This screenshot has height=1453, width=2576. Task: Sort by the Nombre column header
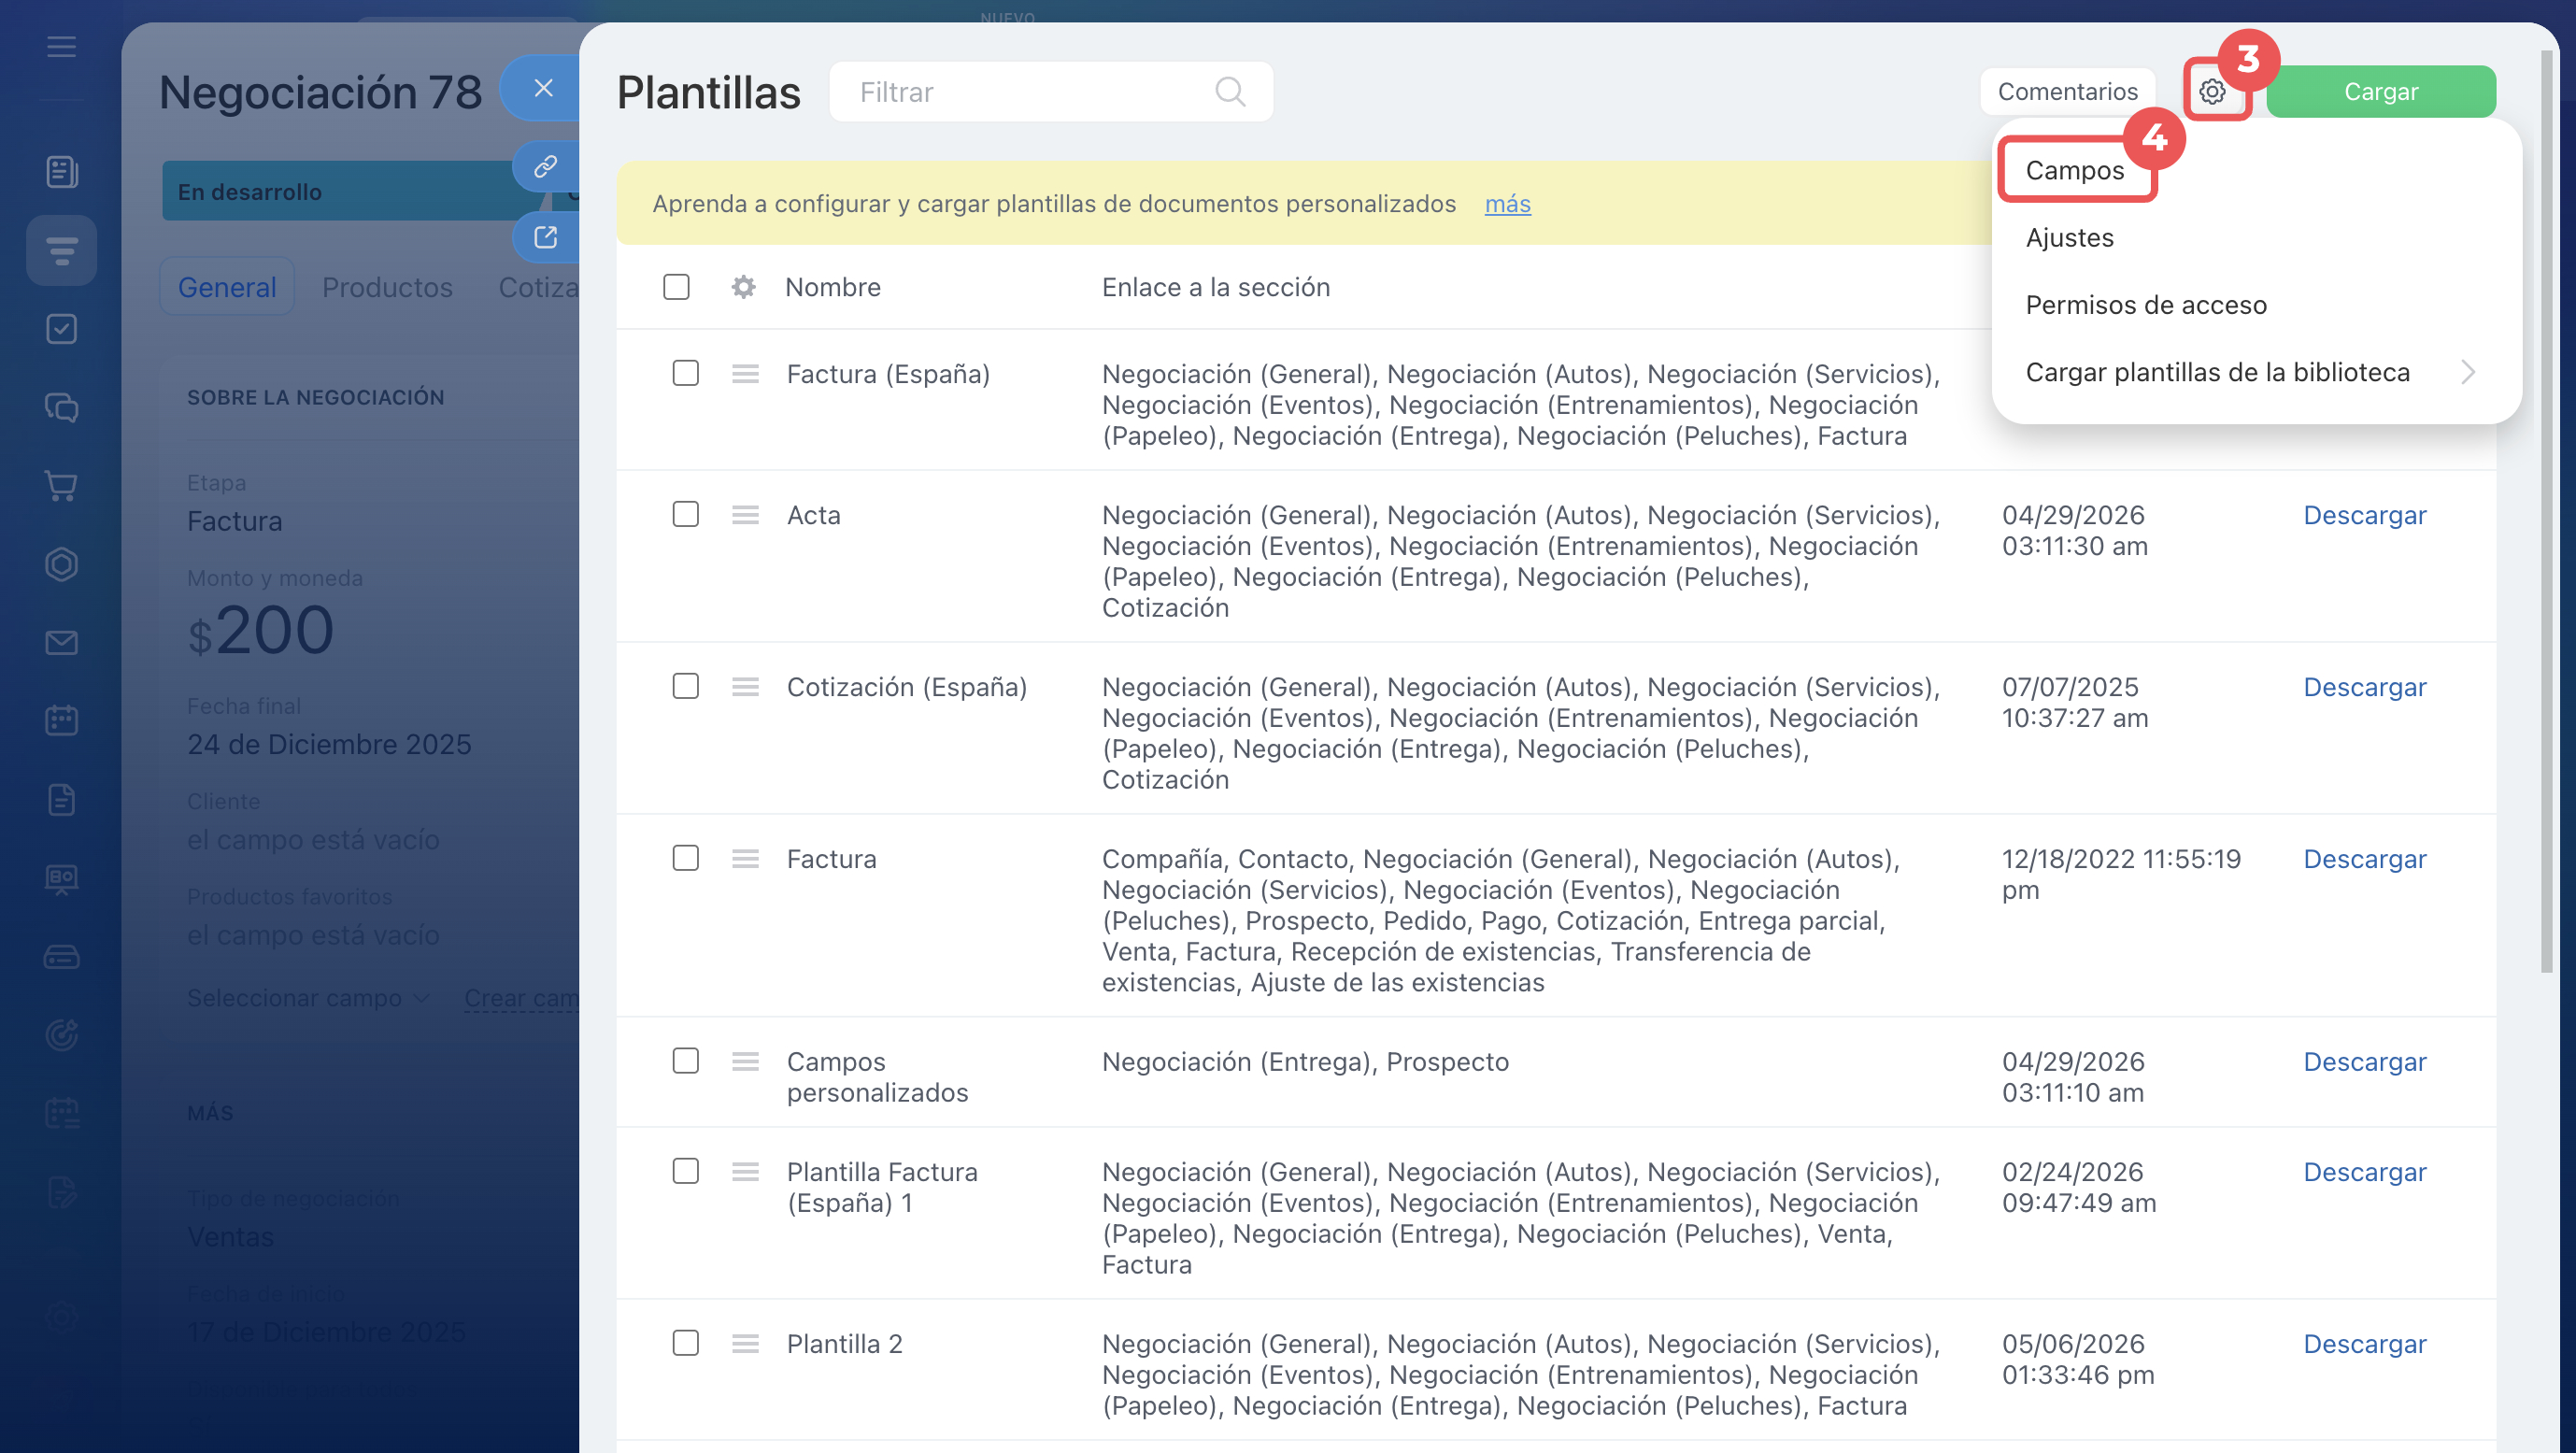832,287
